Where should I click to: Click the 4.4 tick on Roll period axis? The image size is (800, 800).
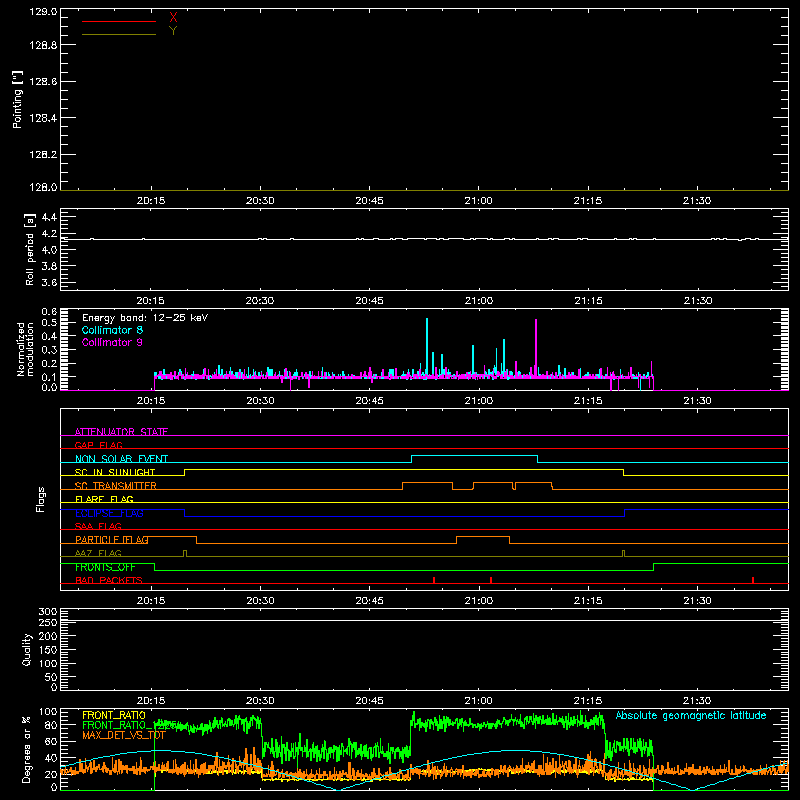coord(49,217)
